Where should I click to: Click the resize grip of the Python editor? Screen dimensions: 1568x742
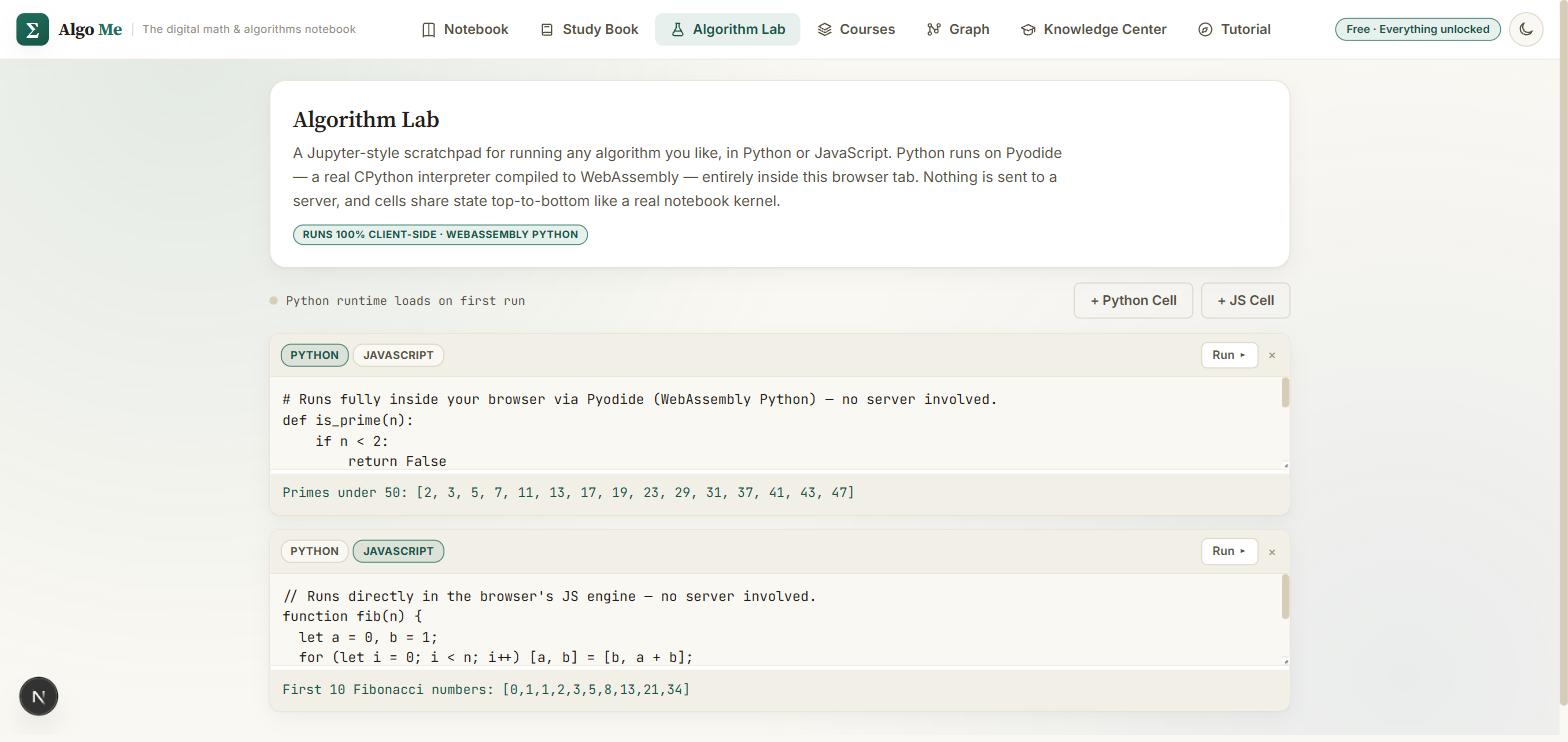coord(1285,465)
